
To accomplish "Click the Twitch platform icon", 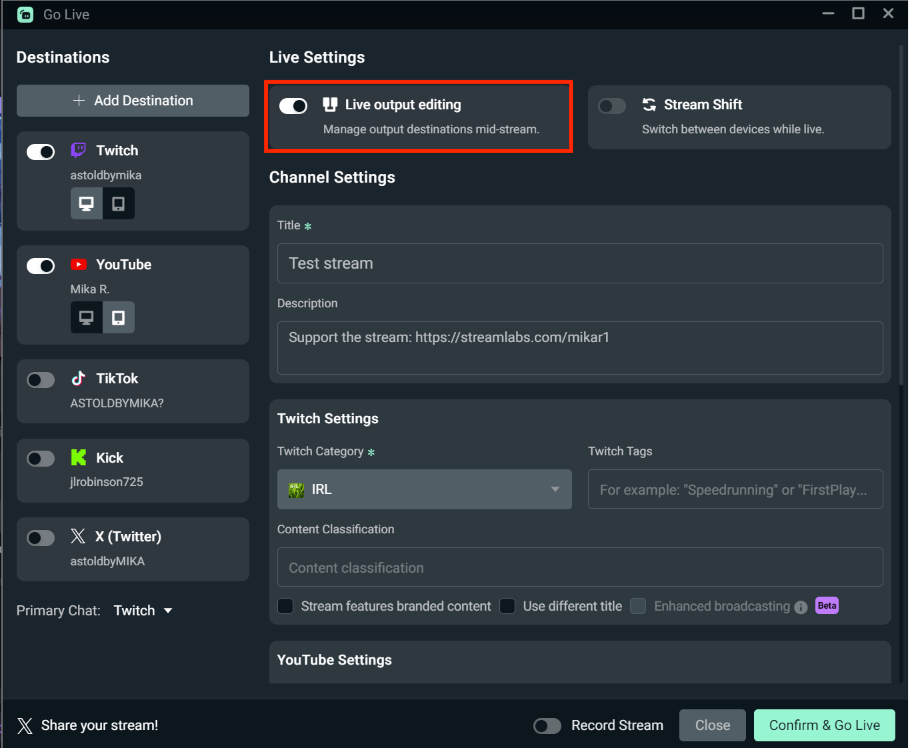I will [x=78, y=150].
